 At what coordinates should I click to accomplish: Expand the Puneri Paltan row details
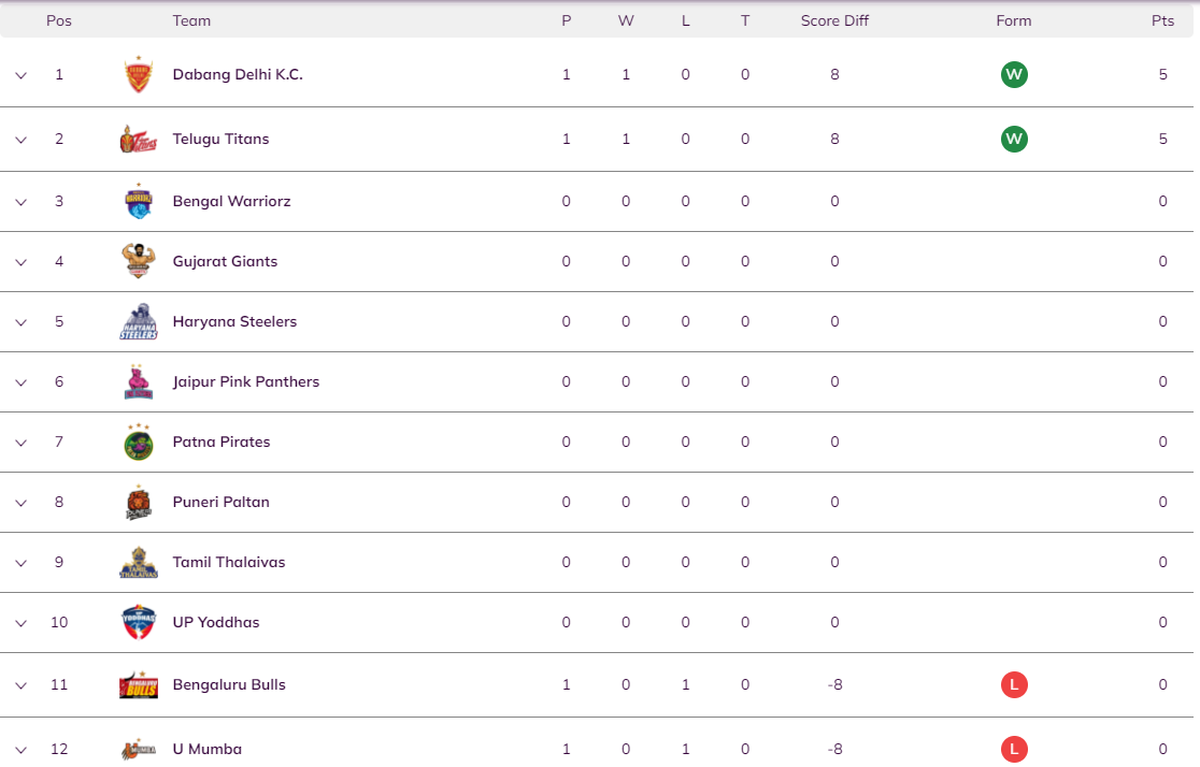click(21, 502)
